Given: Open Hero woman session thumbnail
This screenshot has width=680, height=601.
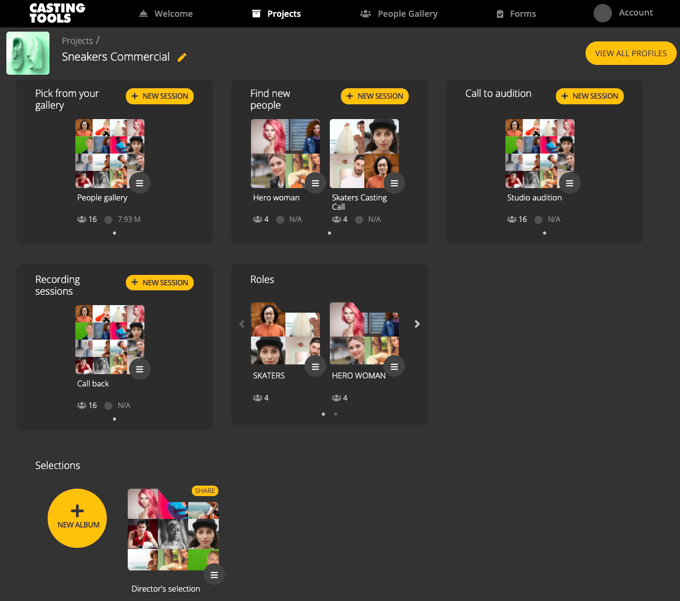Looking at the screenshot, I should (285, 154).
